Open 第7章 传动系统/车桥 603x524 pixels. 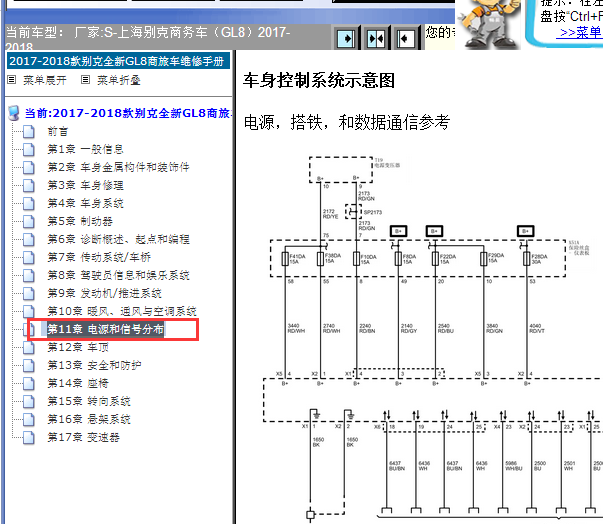pyautogui.click(x=99, y=257)
